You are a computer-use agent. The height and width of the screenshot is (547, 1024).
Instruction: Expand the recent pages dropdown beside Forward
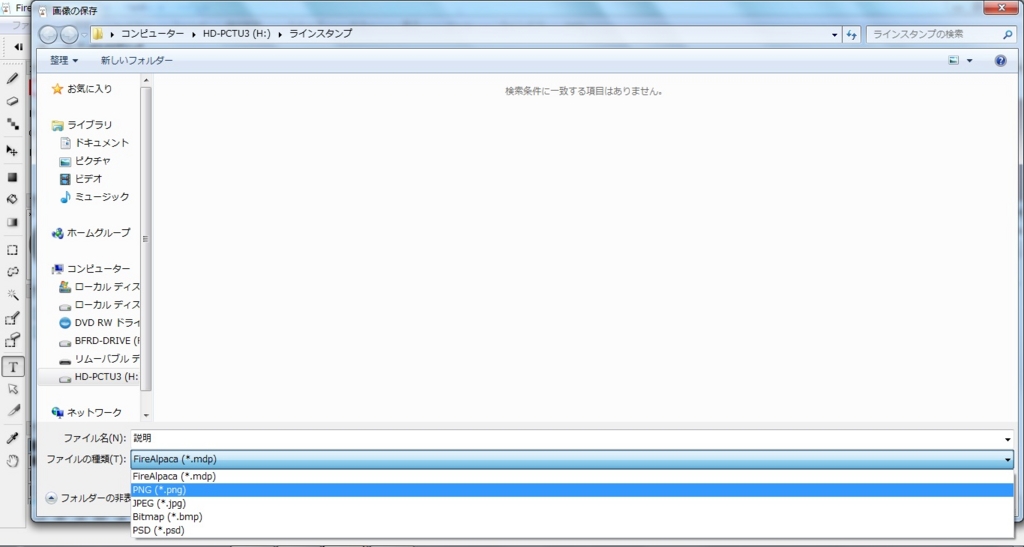[x=84, y=35]
